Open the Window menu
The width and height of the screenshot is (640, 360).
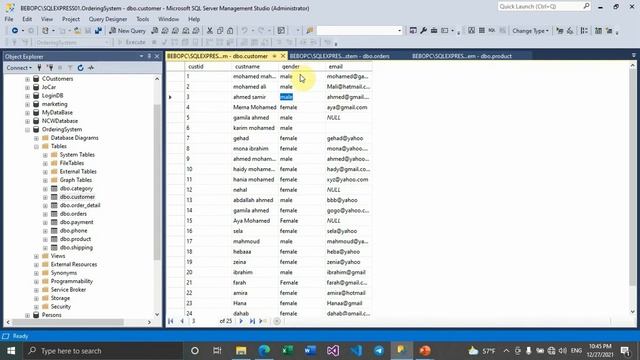click(x=168, y=19)
